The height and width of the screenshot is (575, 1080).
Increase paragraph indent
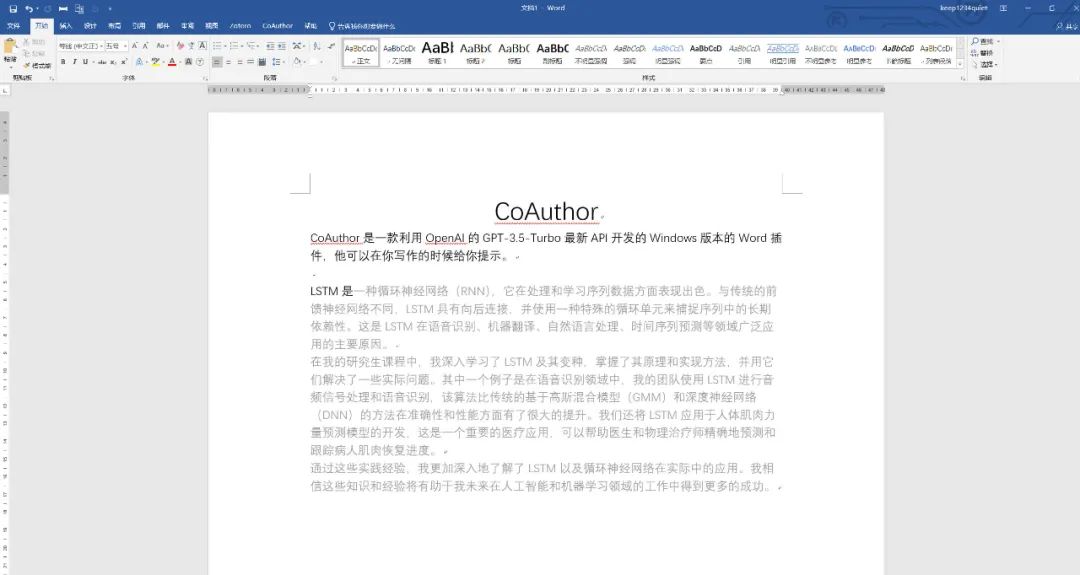[x=282, y=45]
